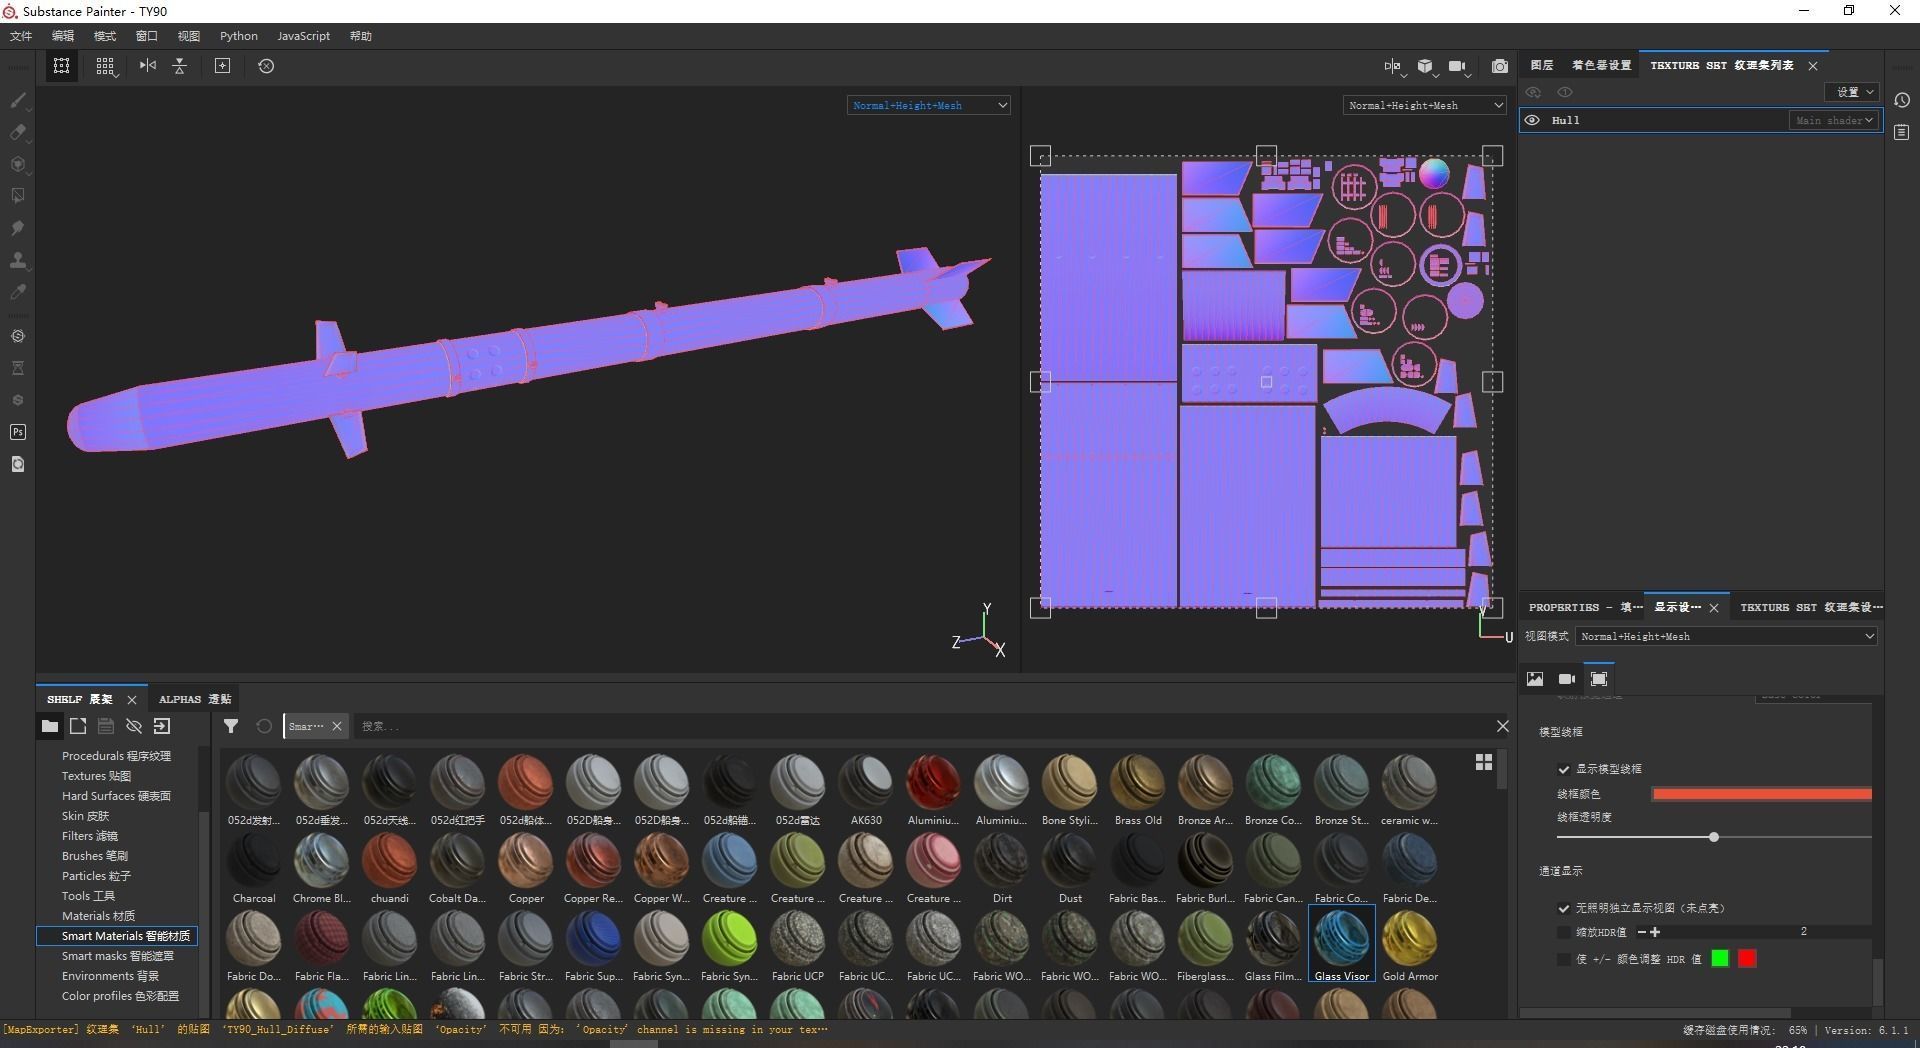The image size is (1920, 1048).
Task: Select the Smudge tool
Action: point(18,228)
